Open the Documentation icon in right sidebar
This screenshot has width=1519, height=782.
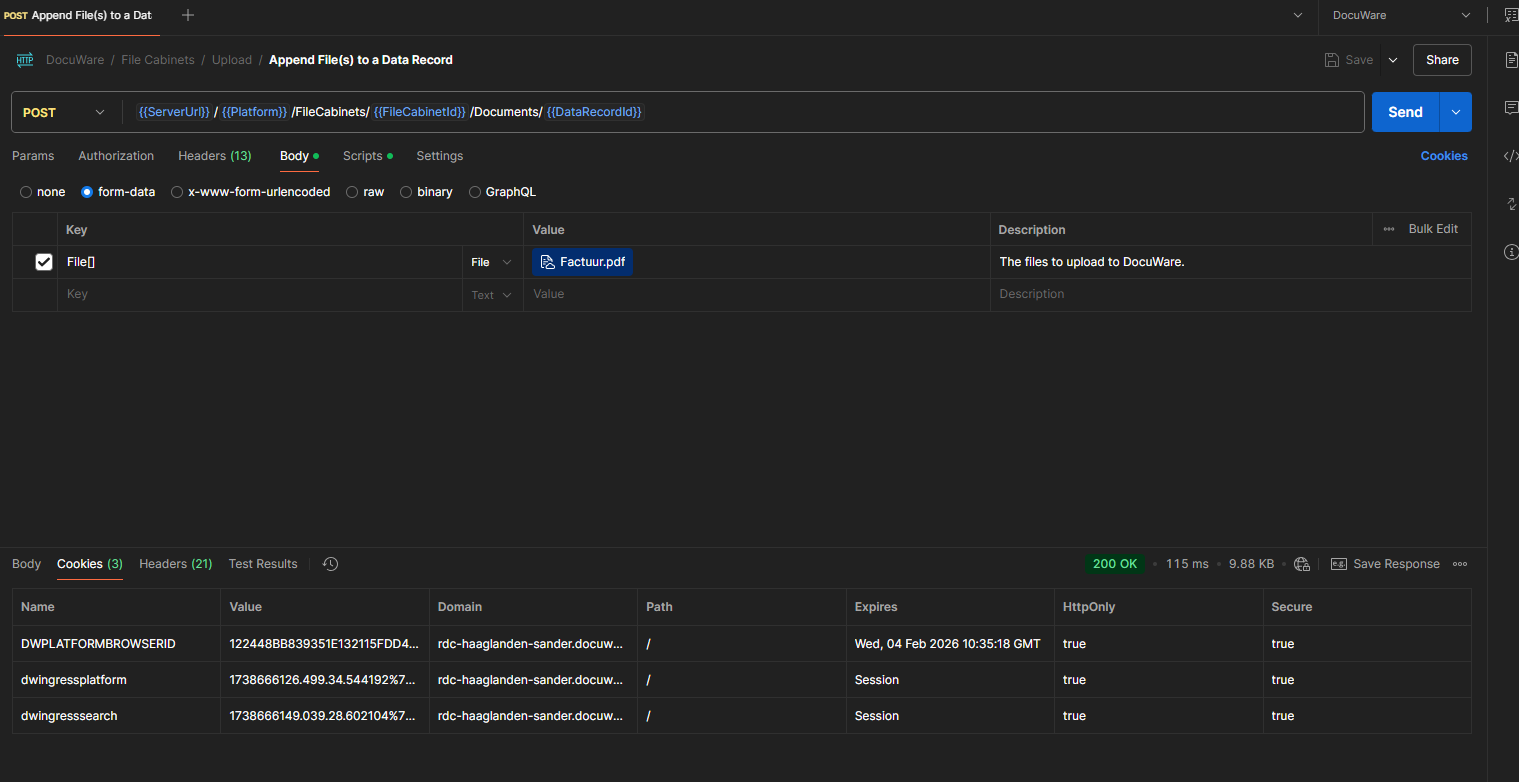1511,60
